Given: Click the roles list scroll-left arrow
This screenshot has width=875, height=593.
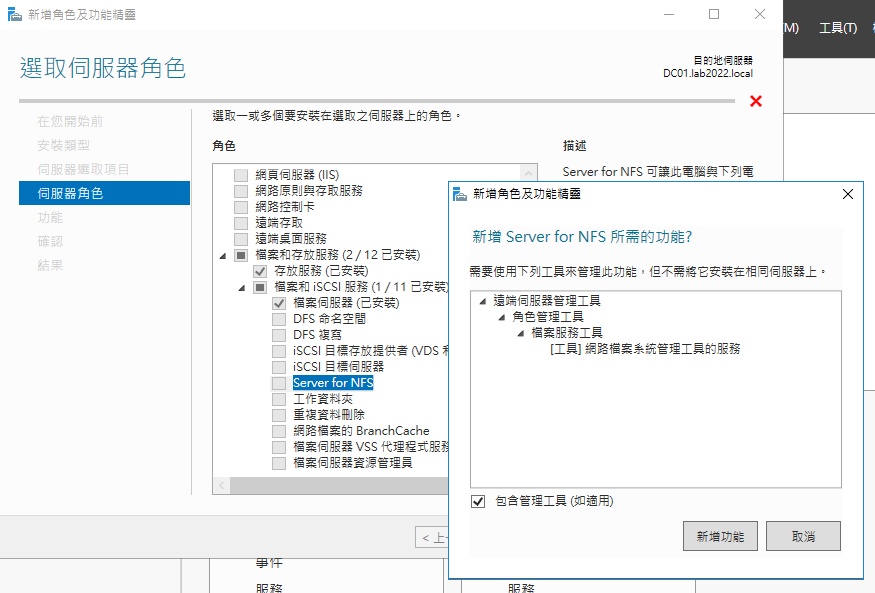Looking at the screenshot, I should click(x=222, y=486).
